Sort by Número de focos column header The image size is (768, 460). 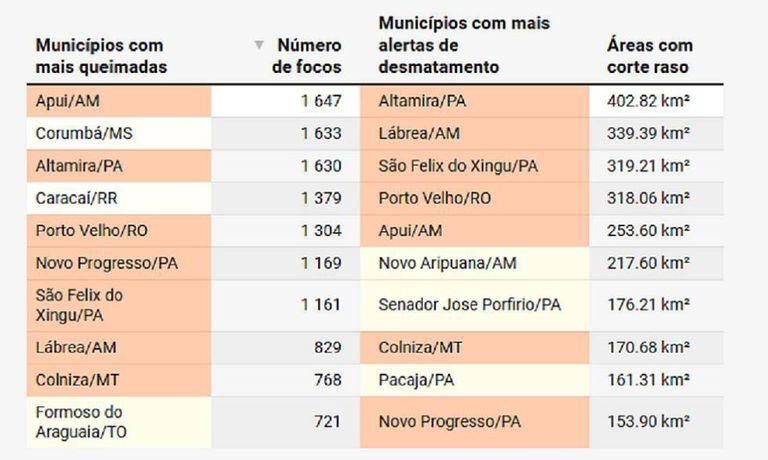[308, 56]
